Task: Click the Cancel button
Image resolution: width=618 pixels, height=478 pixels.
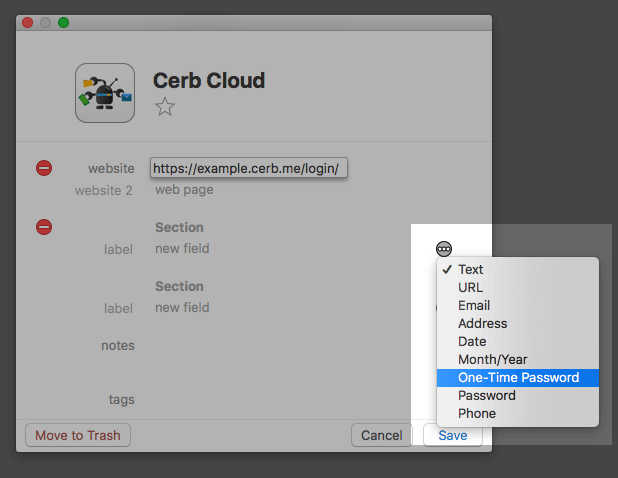Action: point(382,435)
